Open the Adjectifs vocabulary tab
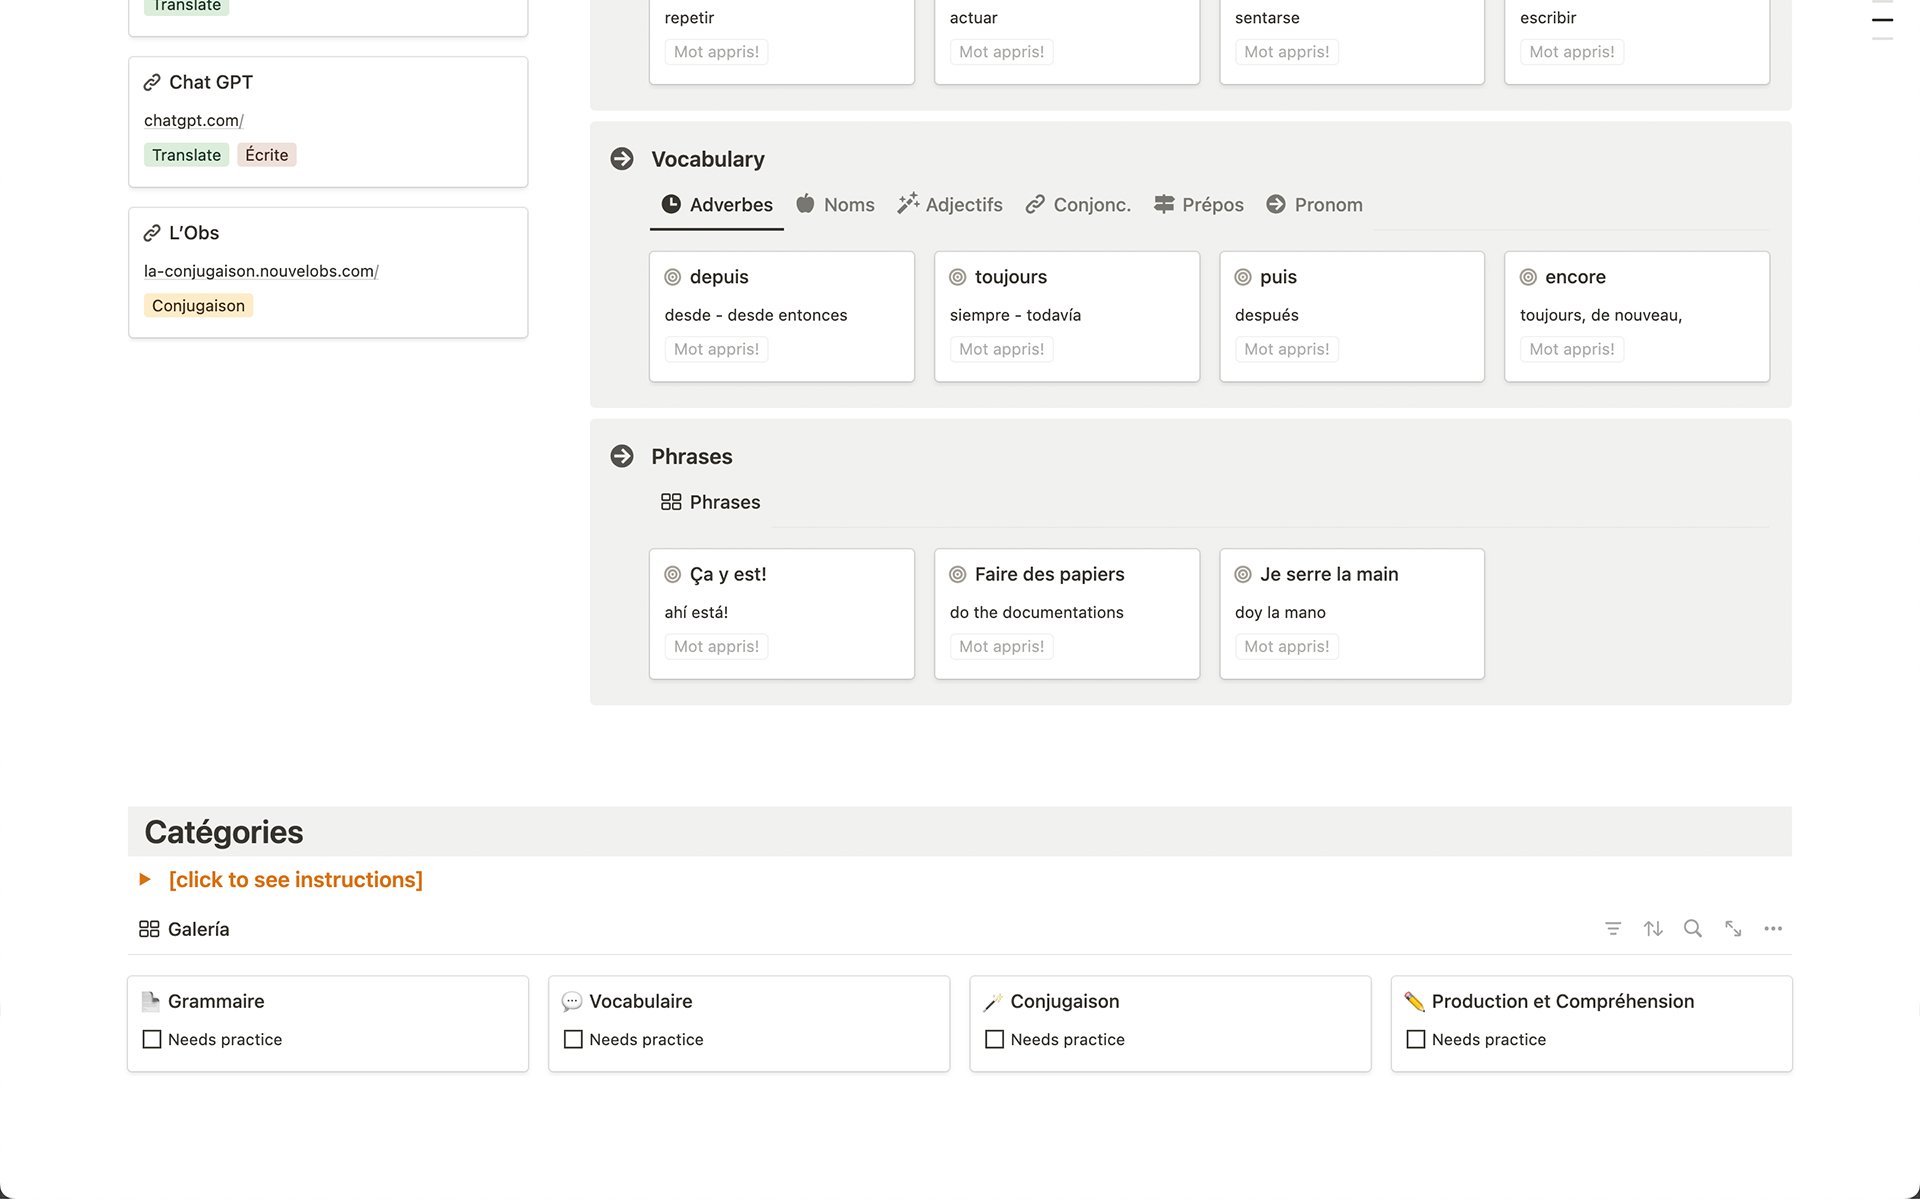1920x1199 pixels. tap(963, 204)
